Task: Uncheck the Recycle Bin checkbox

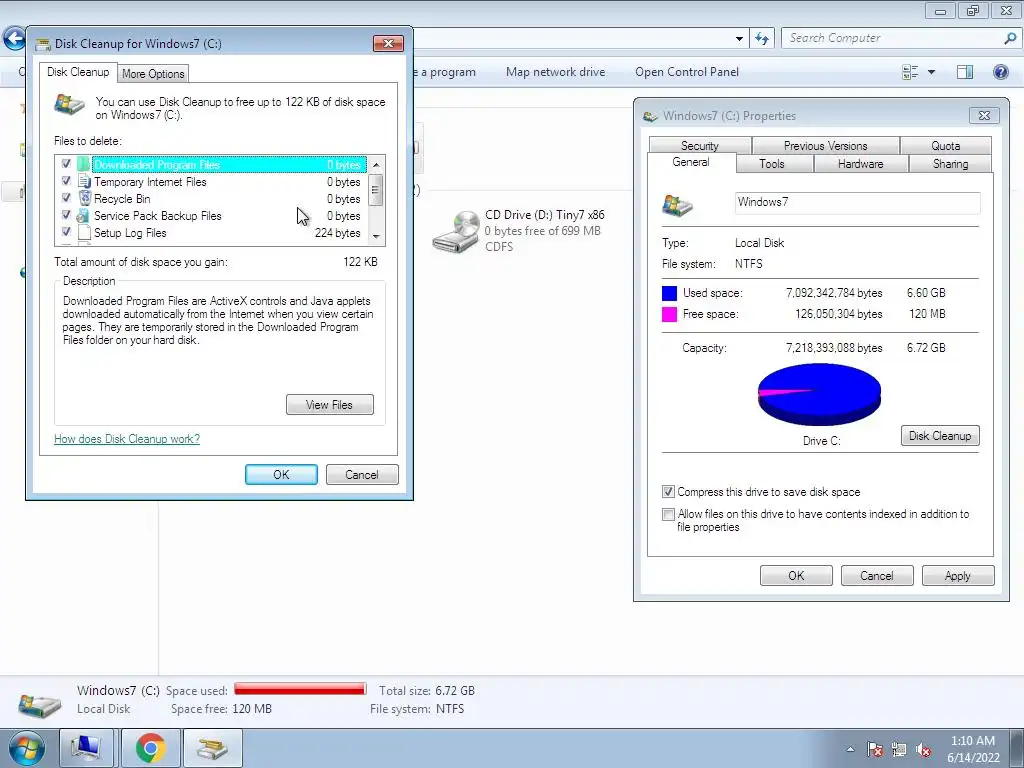Action: 66,197
